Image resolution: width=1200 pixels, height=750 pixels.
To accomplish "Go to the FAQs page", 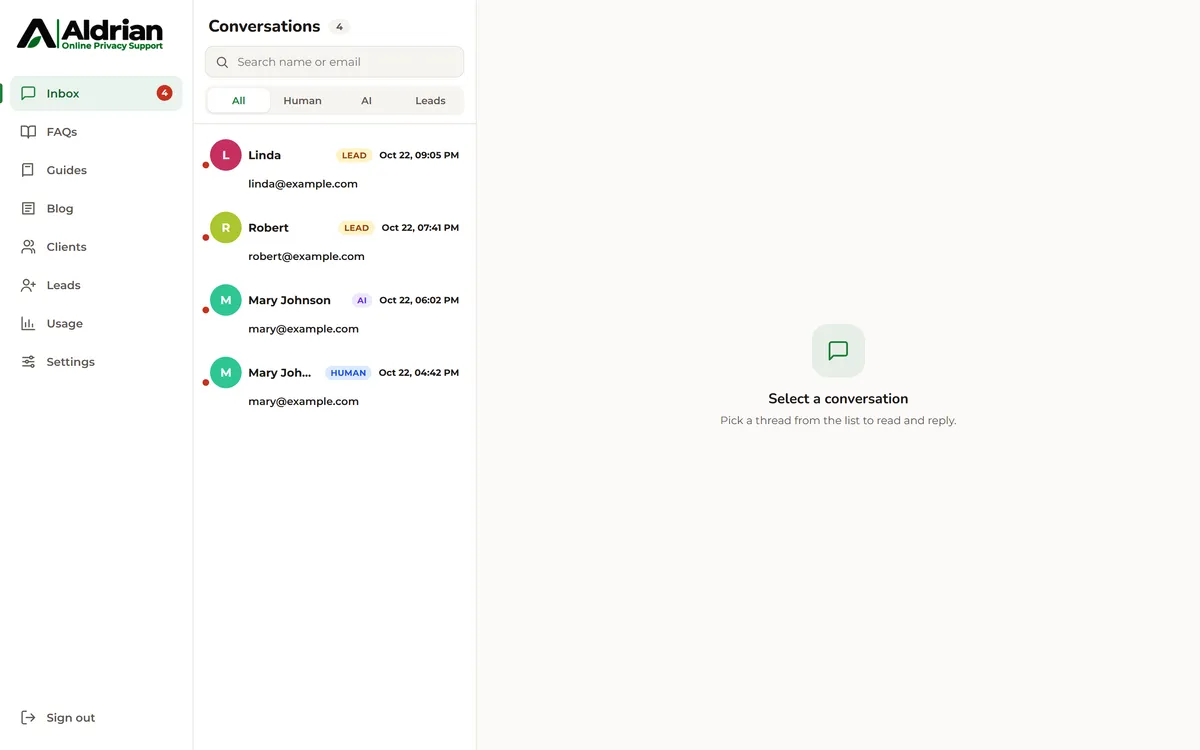I will point(96,132).
